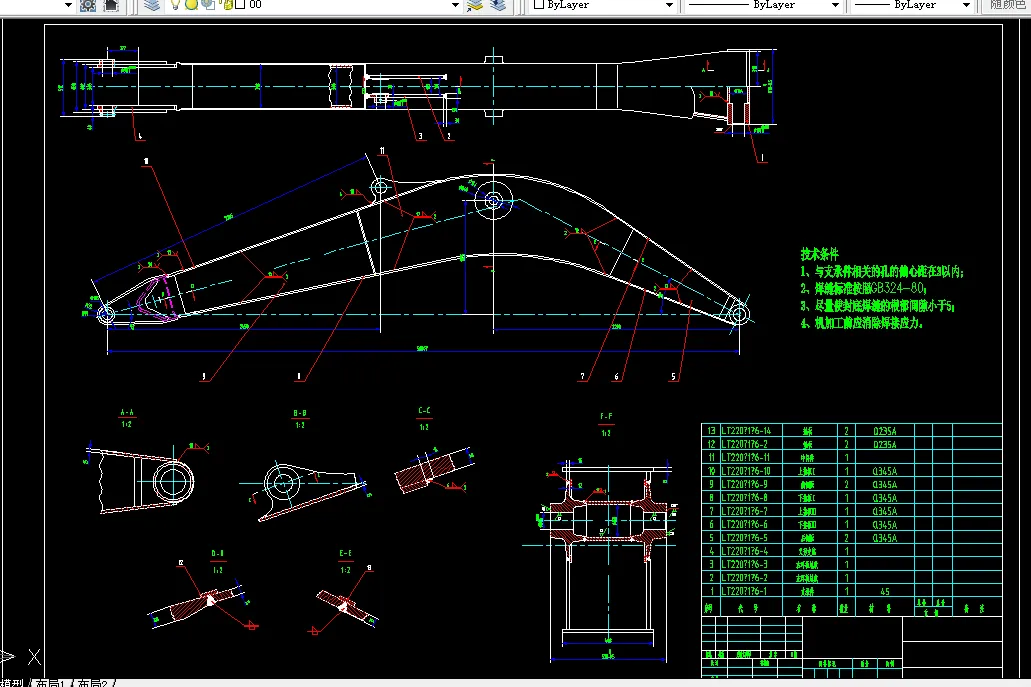Image resolution: width=1031 pixels, height=687 pixels.
Task: Select the E-E section view label
Action: pos(345,554)
